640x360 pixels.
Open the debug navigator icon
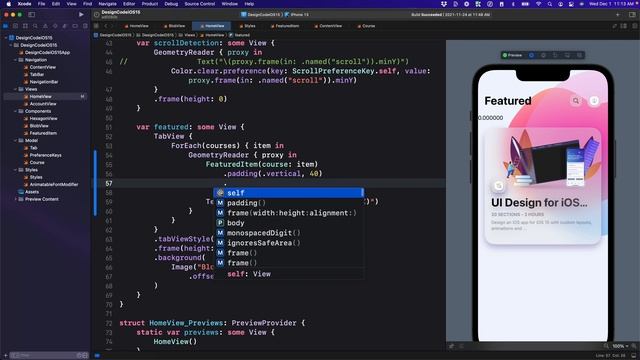(x=65, y=26)
